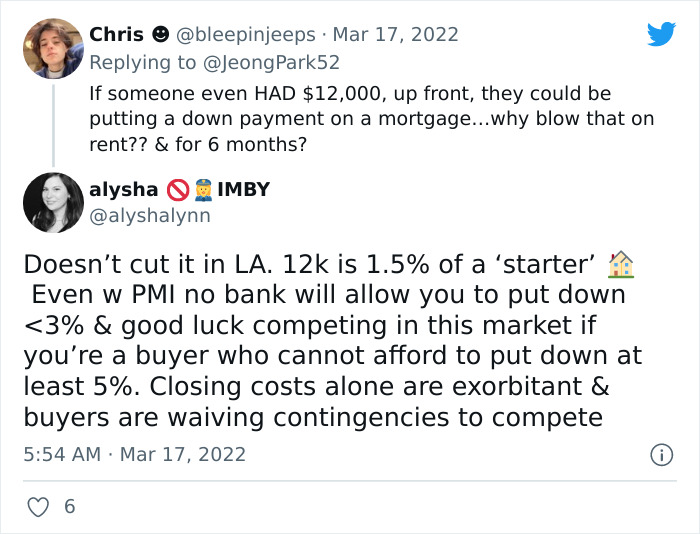Click the police officer emoji before IMBY

pyautogui.click(x=202, y=189)
